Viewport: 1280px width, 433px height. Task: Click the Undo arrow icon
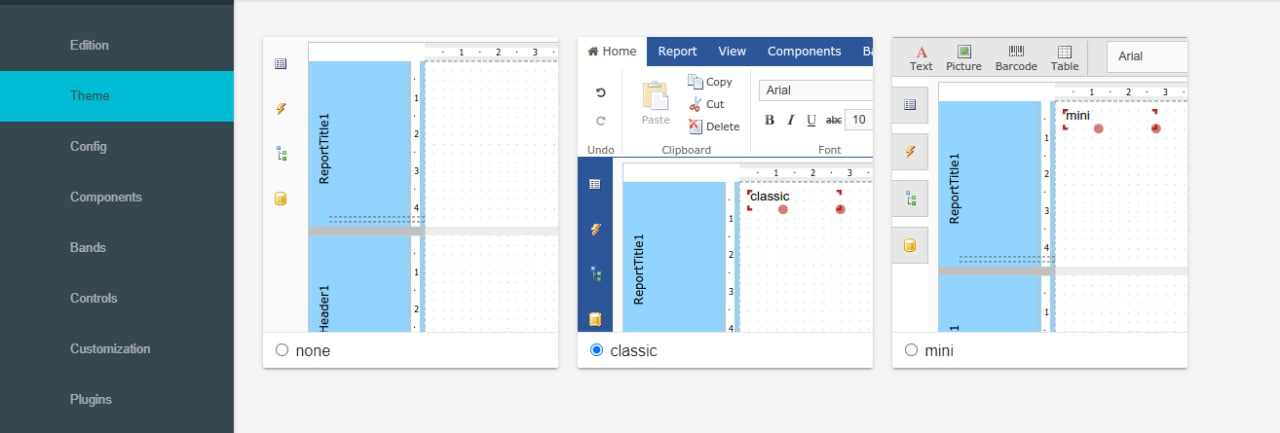(601, 92)
